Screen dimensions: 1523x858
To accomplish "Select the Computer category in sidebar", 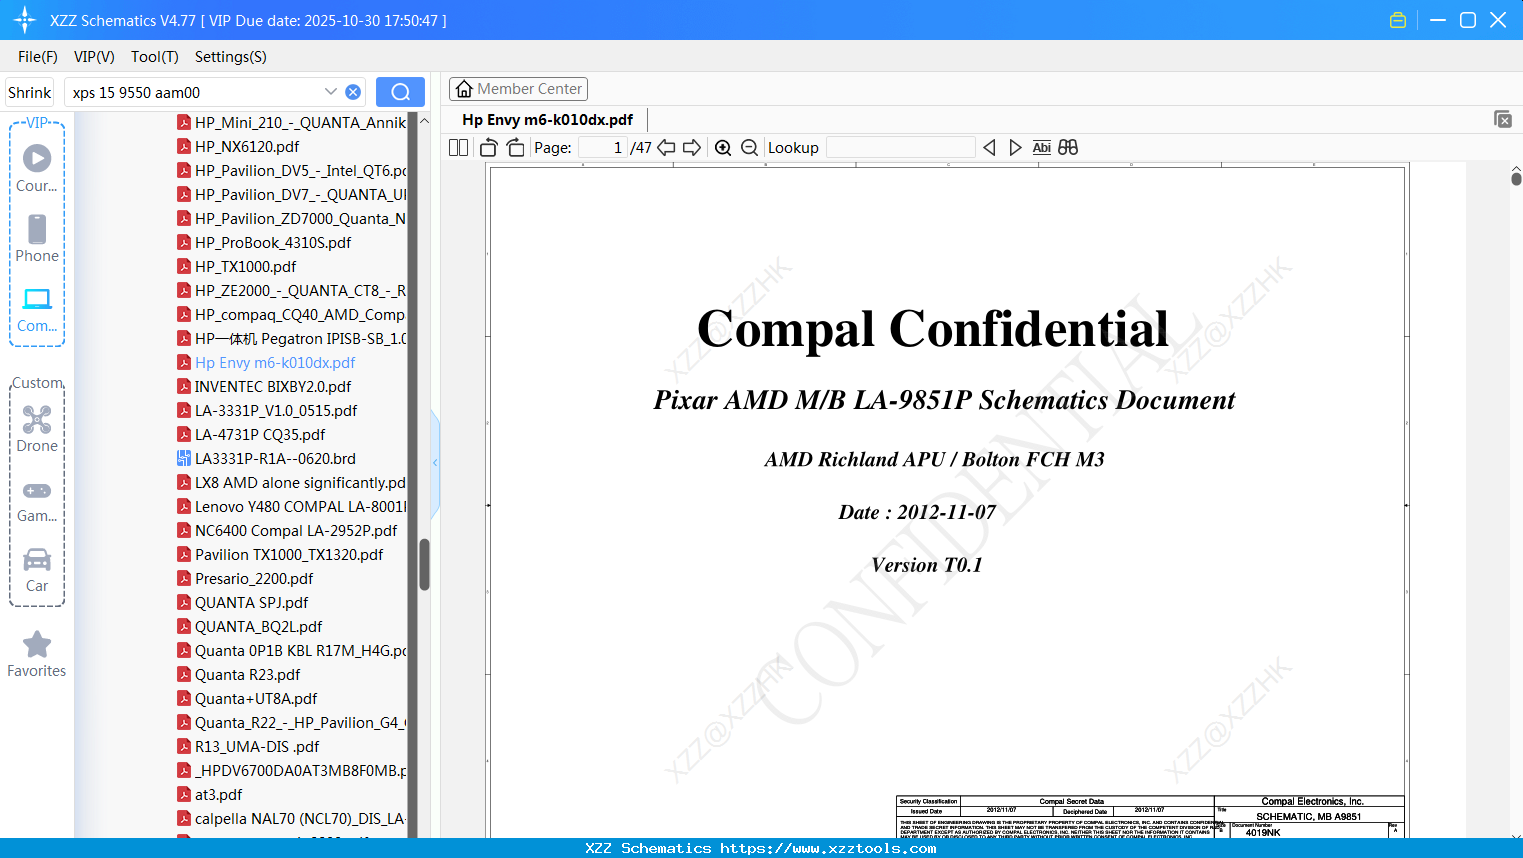I will (37, 309).
